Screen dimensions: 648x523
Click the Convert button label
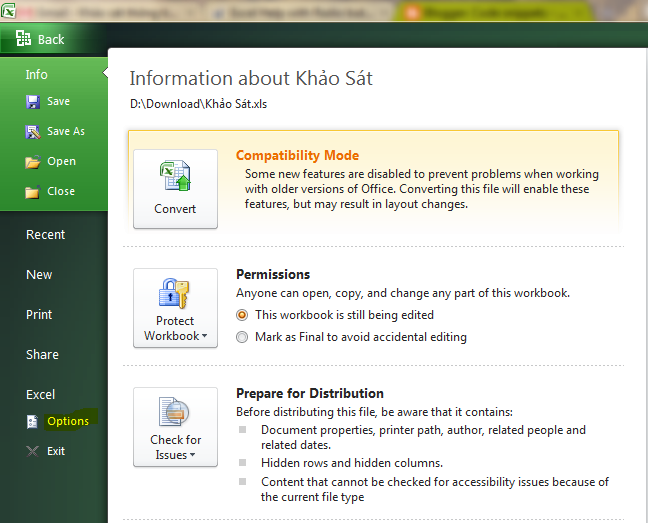(x=175, y=209)
